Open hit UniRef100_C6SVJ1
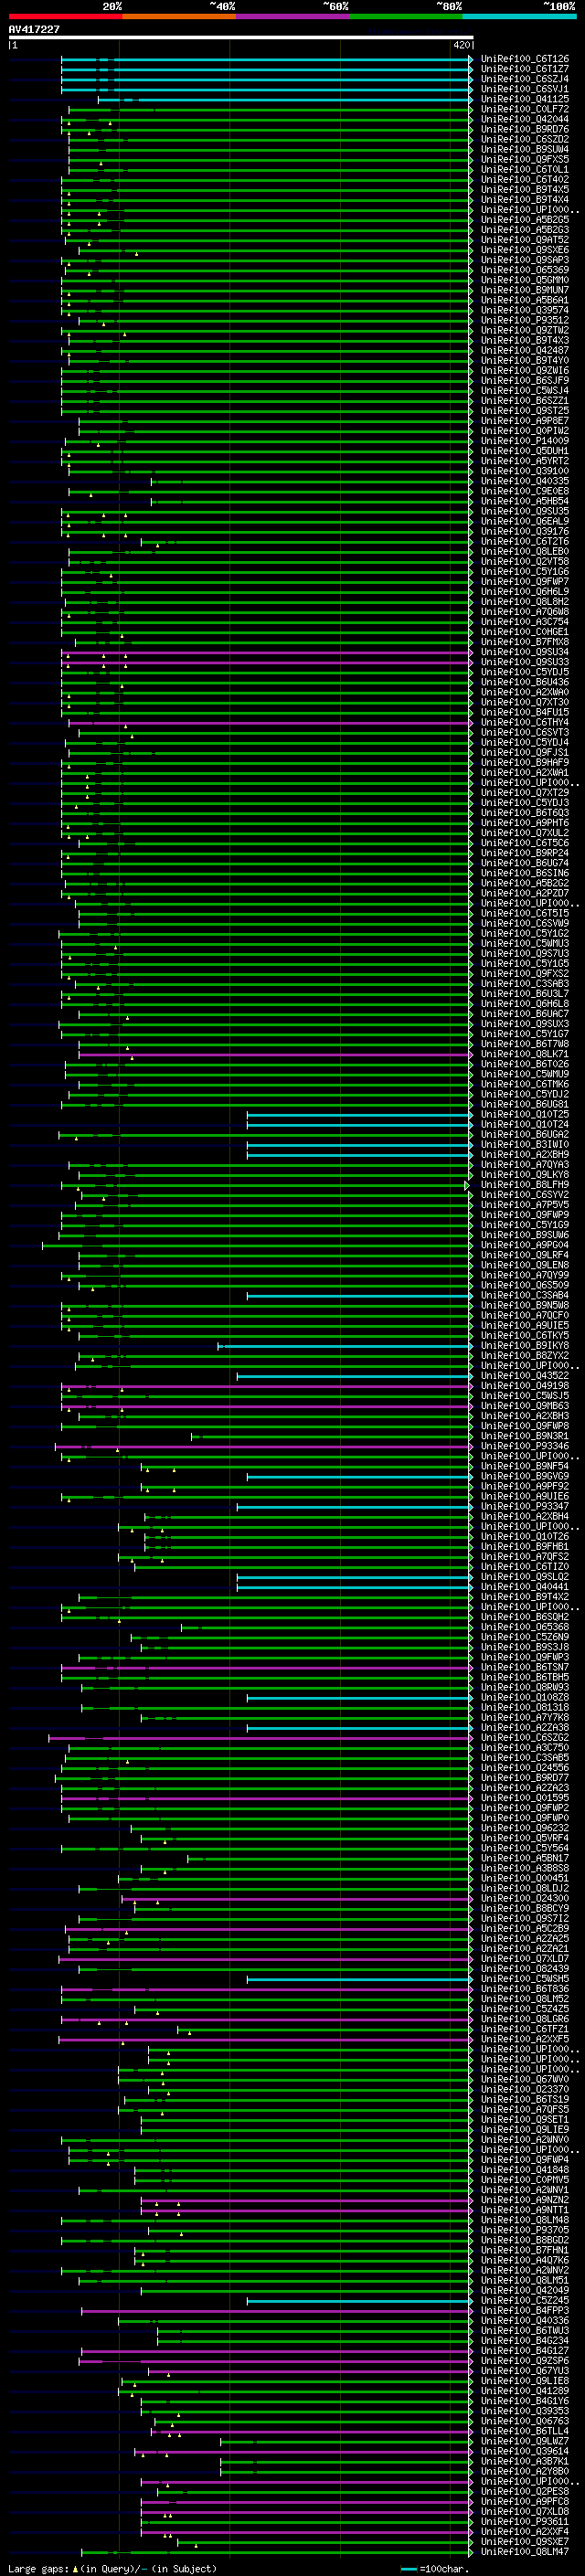 (x=524, y=90)
